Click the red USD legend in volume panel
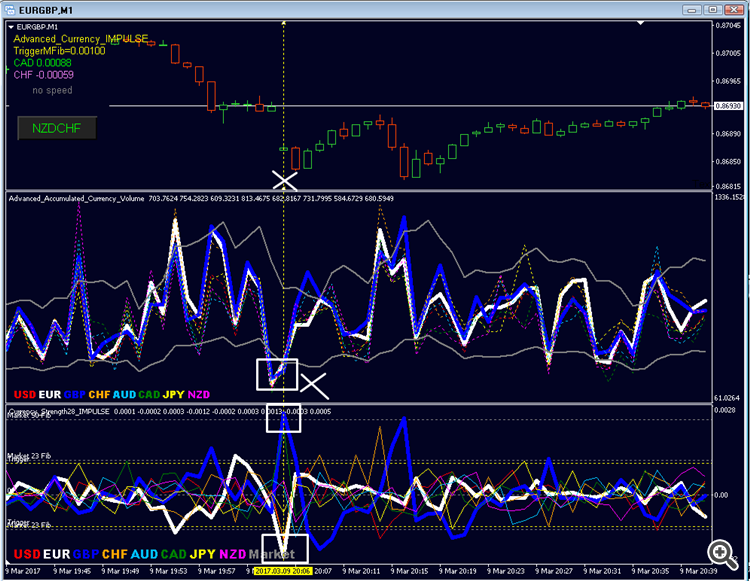The width and height of the screenshot is (750, 581). (25, 395)
